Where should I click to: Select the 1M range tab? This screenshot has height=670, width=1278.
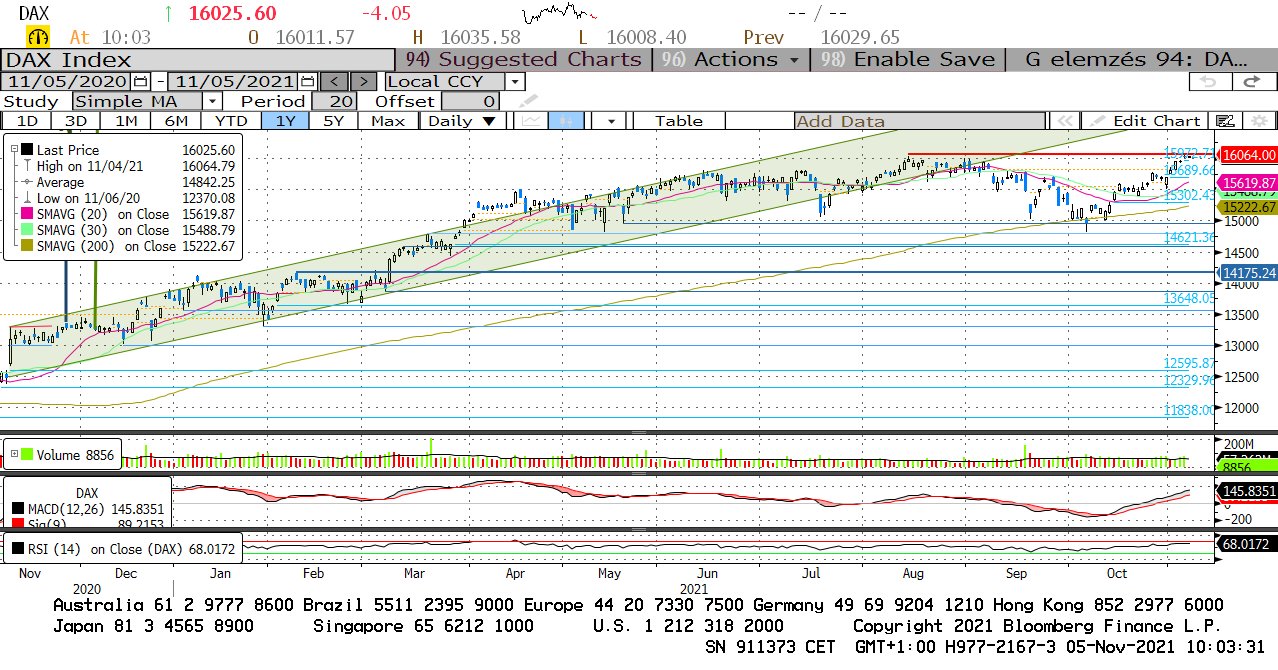(125, 121)
